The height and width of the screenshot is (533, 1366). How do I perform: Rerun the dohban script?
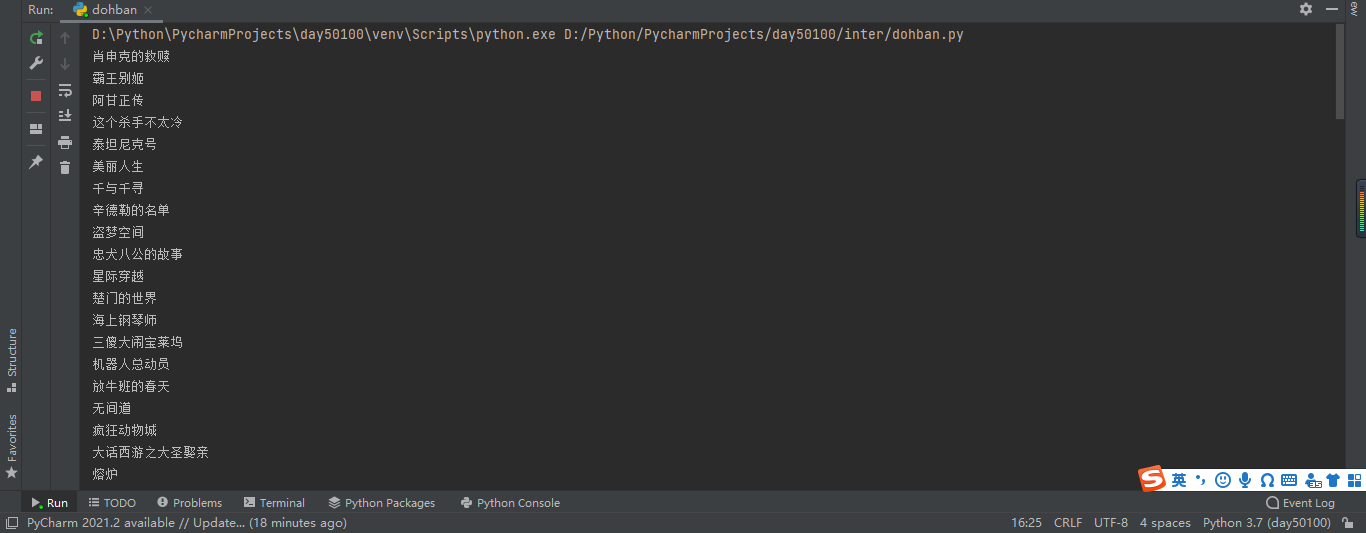[36, 38]
